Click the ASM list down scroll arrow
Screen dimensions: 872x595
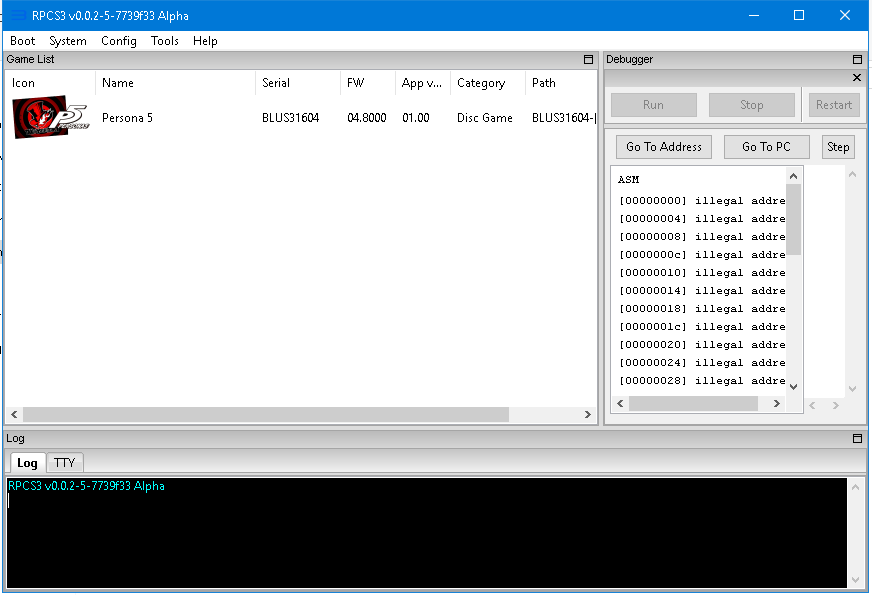tap(794, 387)
